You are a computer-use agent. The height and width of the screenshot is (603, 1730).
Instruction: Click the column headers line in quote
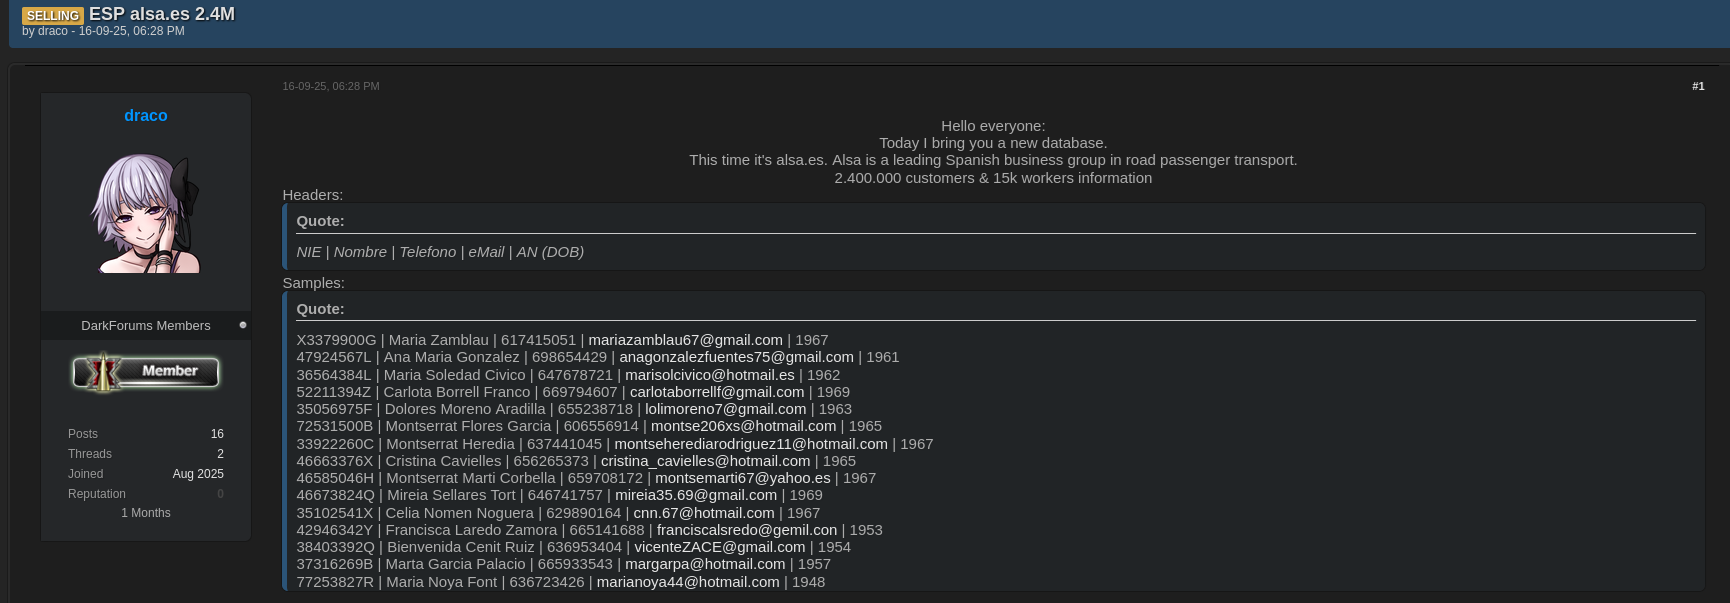click(440, 252)
